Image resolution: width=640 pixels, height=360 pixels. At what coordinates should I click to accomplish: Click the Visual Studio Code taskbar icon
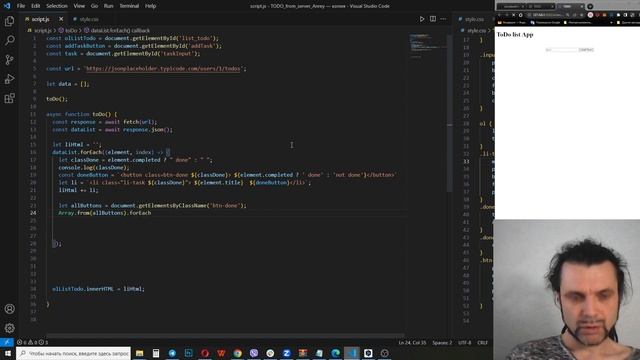(x=352, y=353)
